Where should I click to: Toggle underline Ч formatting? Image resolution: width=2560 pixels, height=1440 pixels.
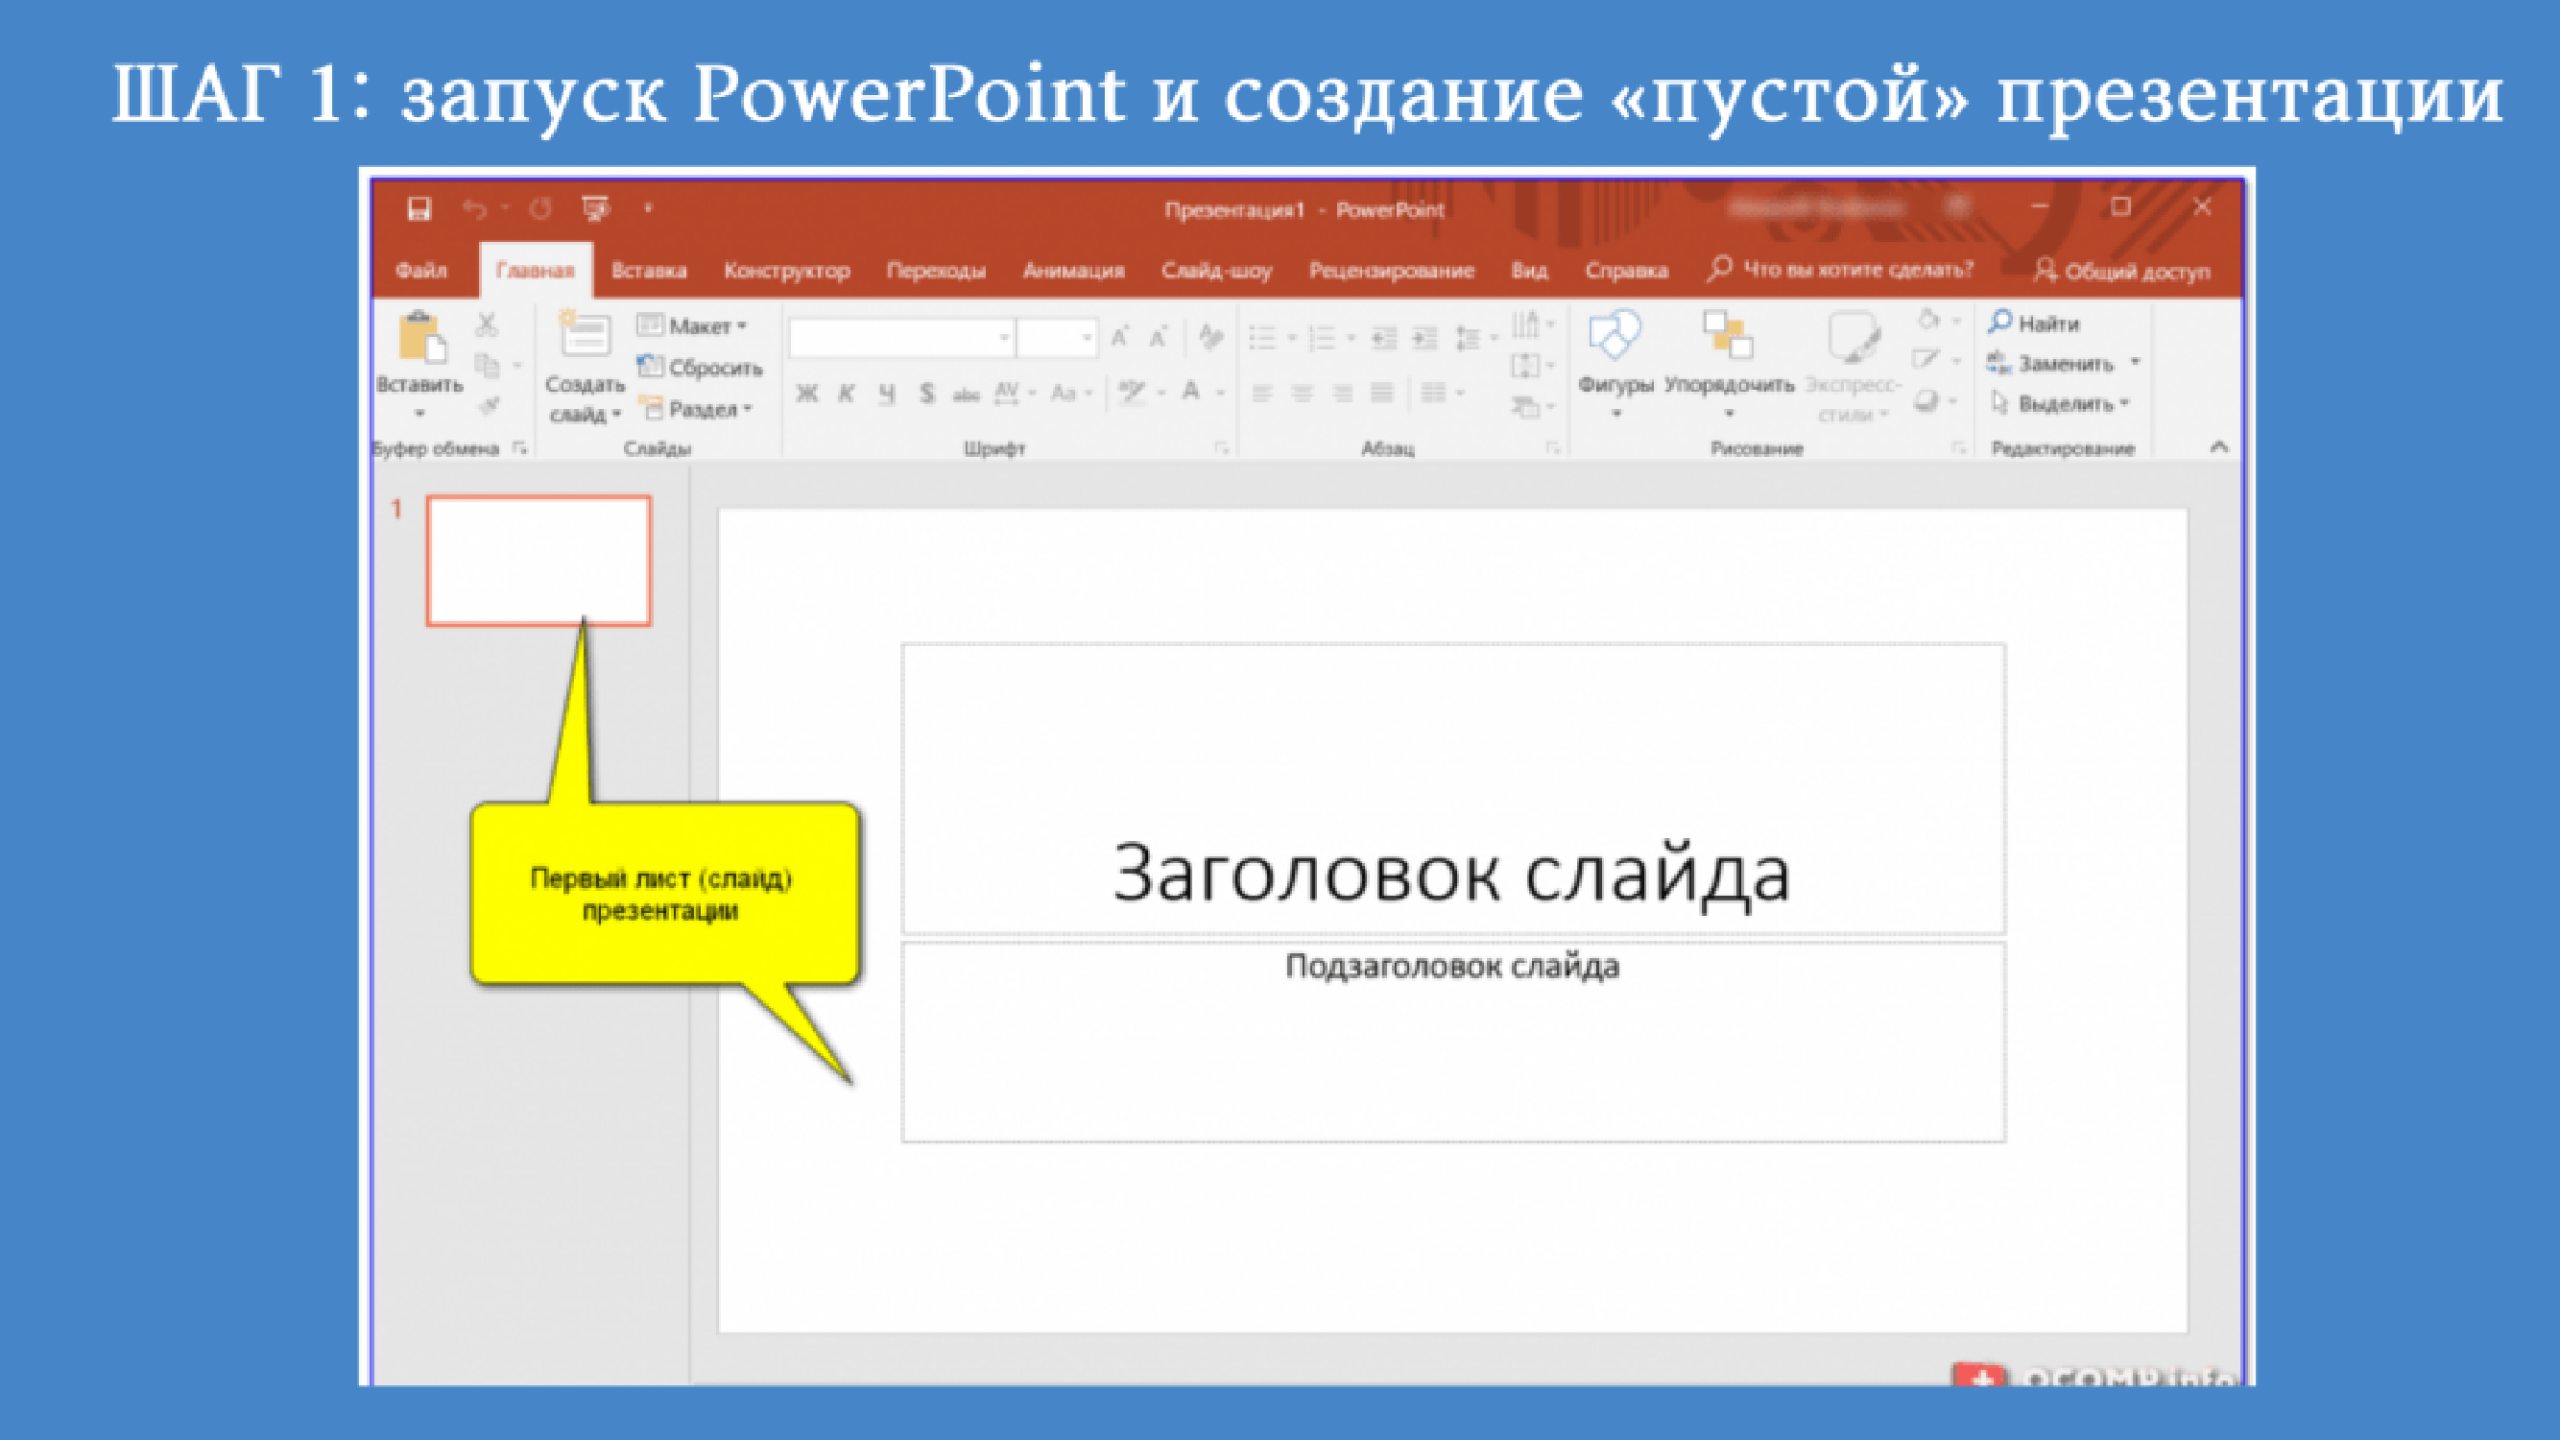tap(887, 393)
